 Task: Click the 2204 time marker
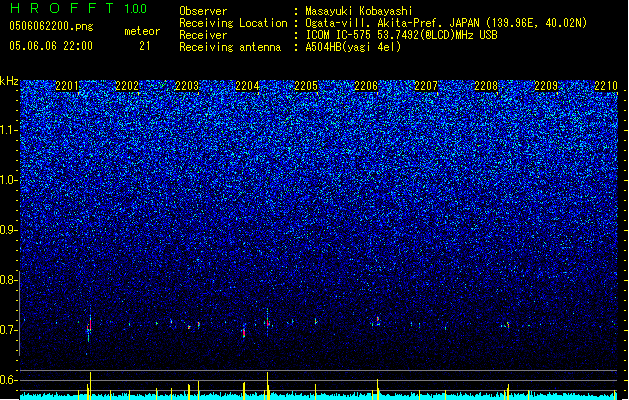(x=247, y=86)
